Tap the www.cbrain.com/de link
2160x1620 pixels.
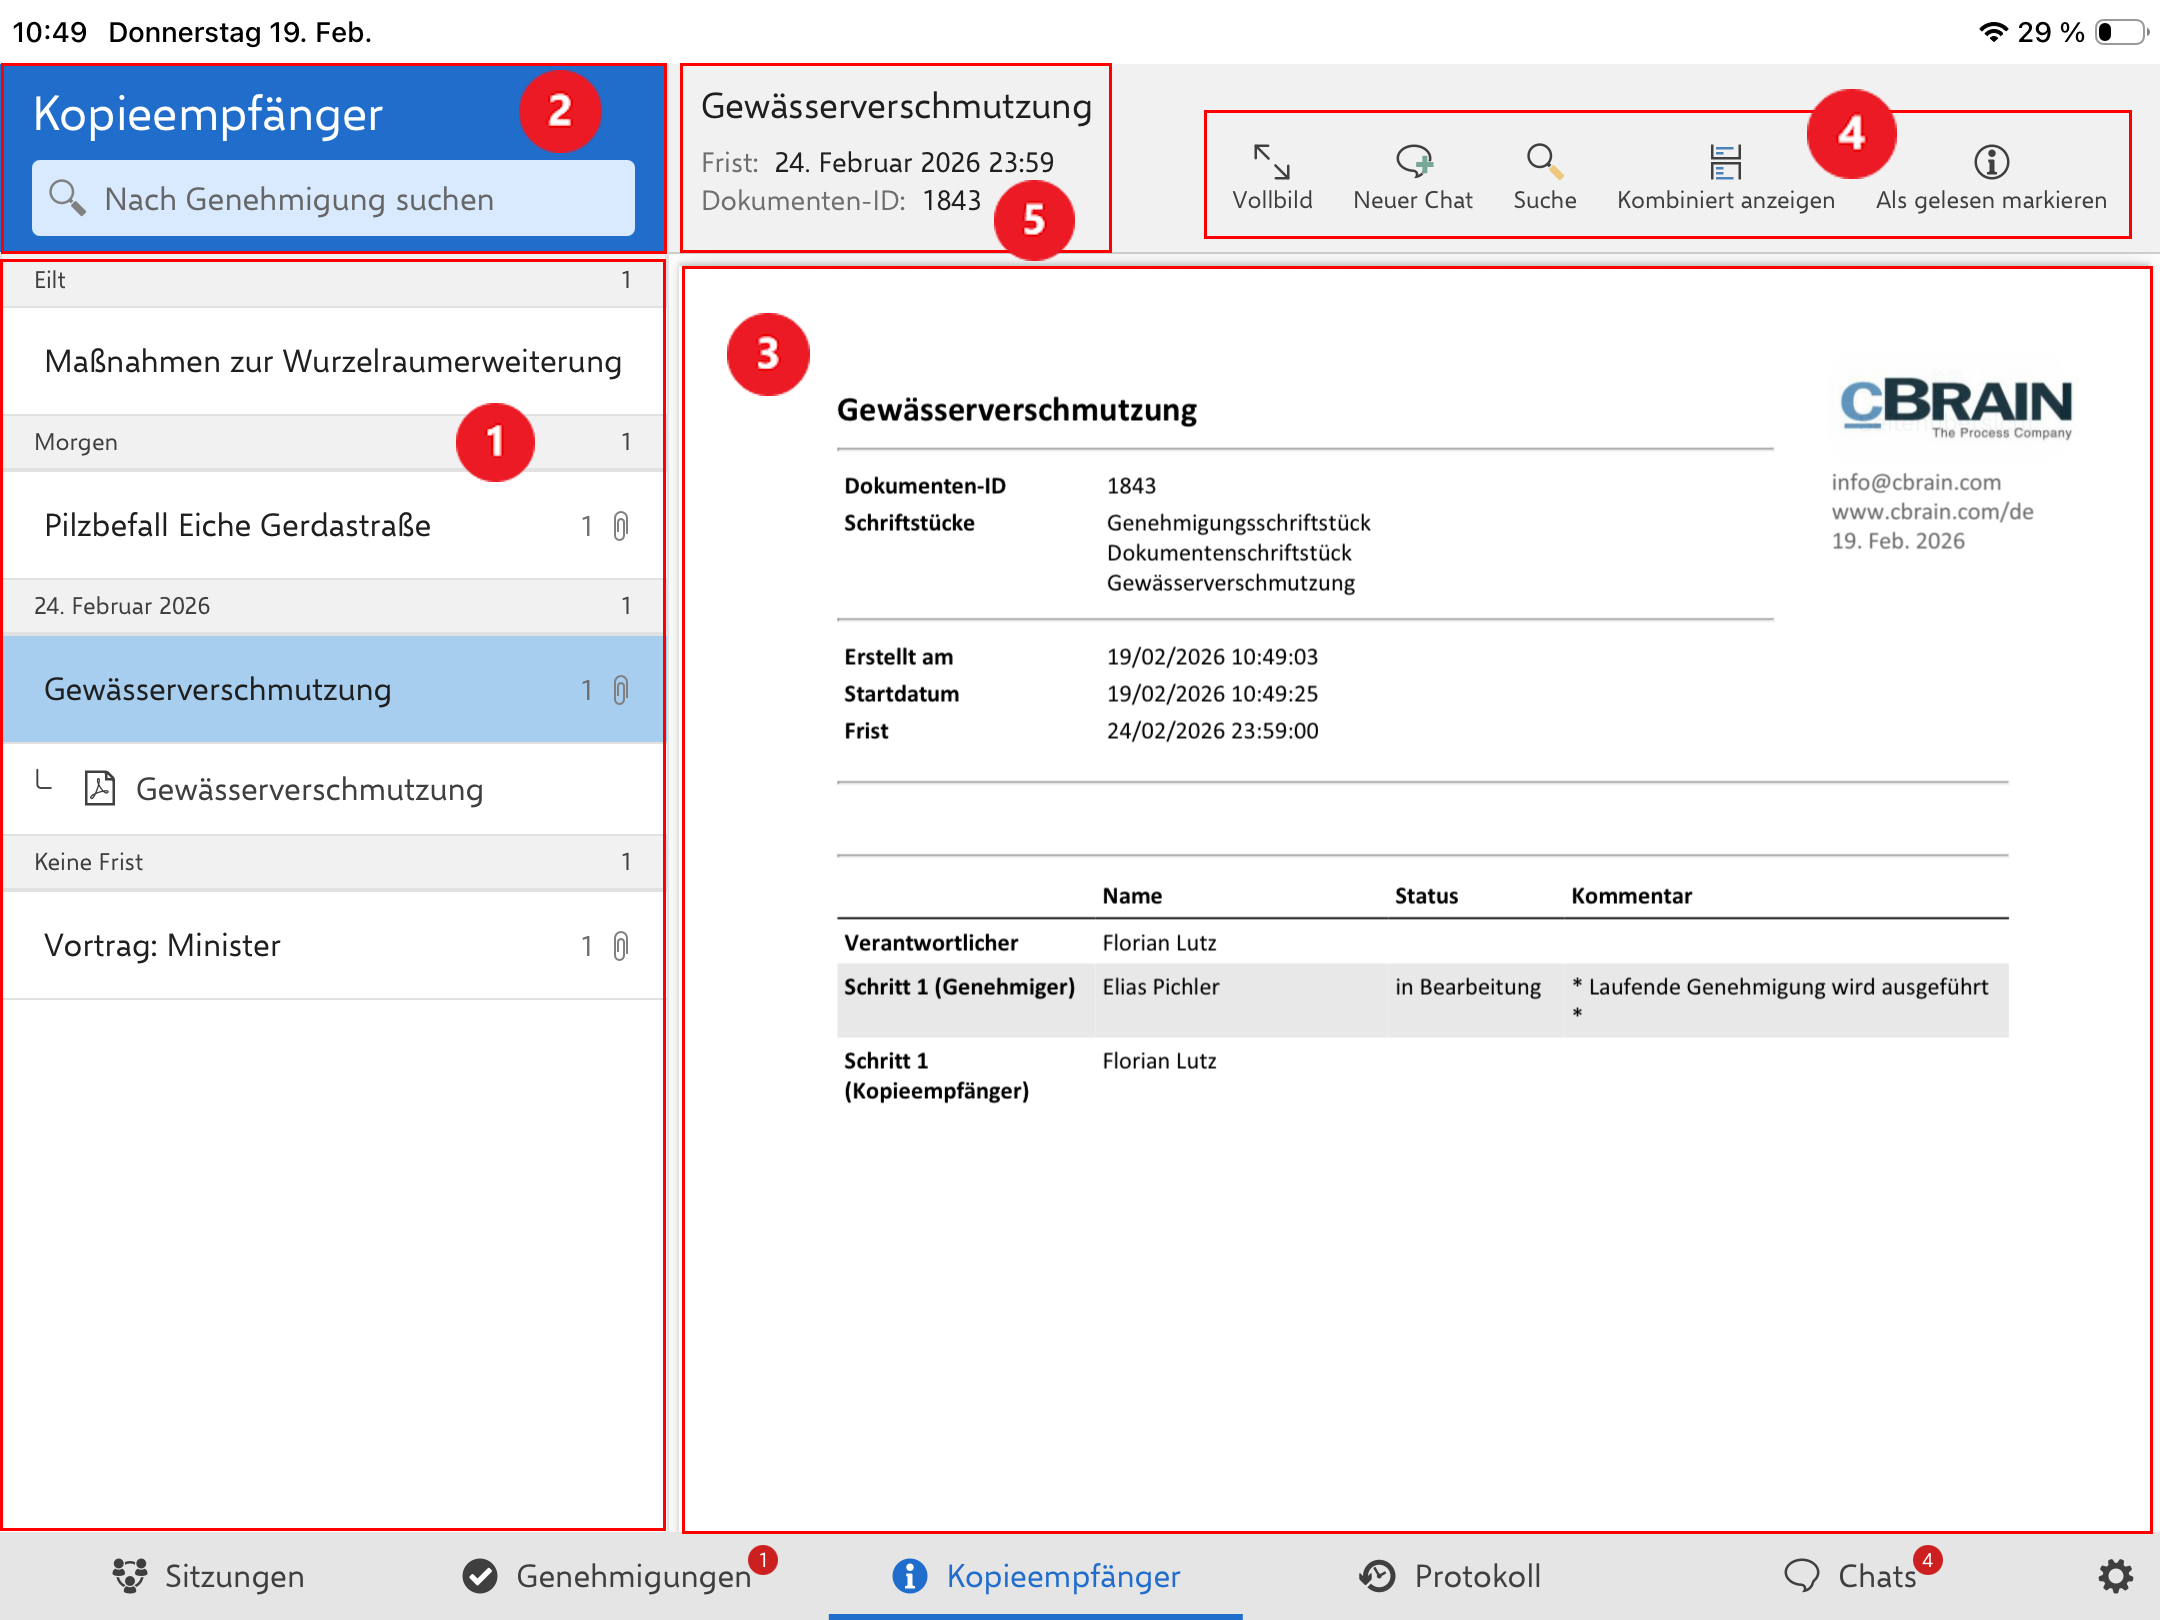pos(1932,511)
